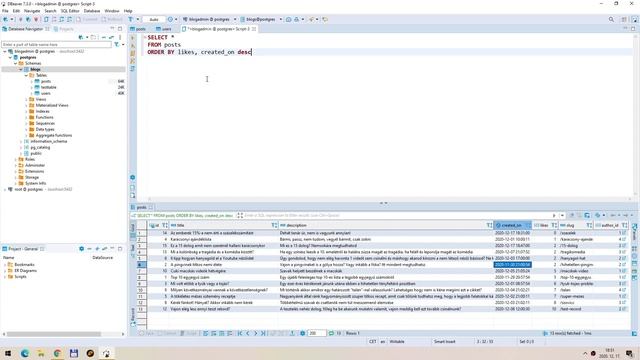The width and height of the screenshot is (640, 360).
Task: Open the Database menu
Action: [92, 11]
